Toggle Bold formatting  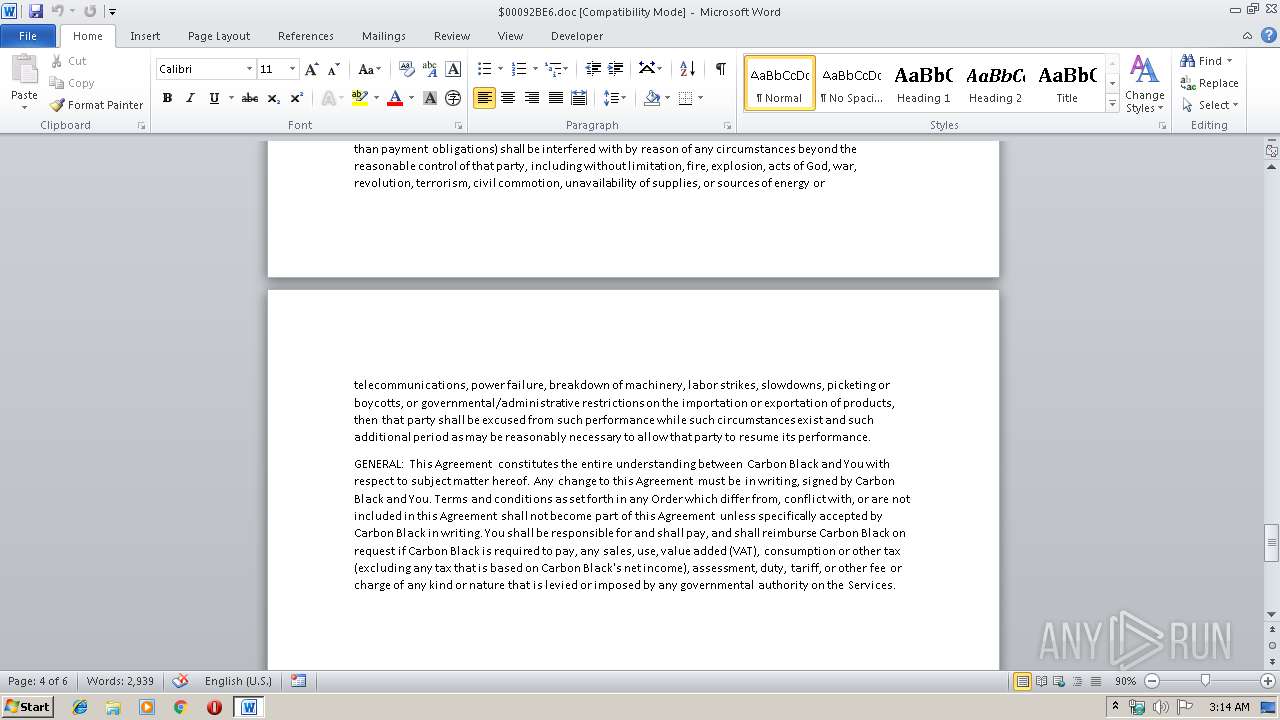[167, 98]
